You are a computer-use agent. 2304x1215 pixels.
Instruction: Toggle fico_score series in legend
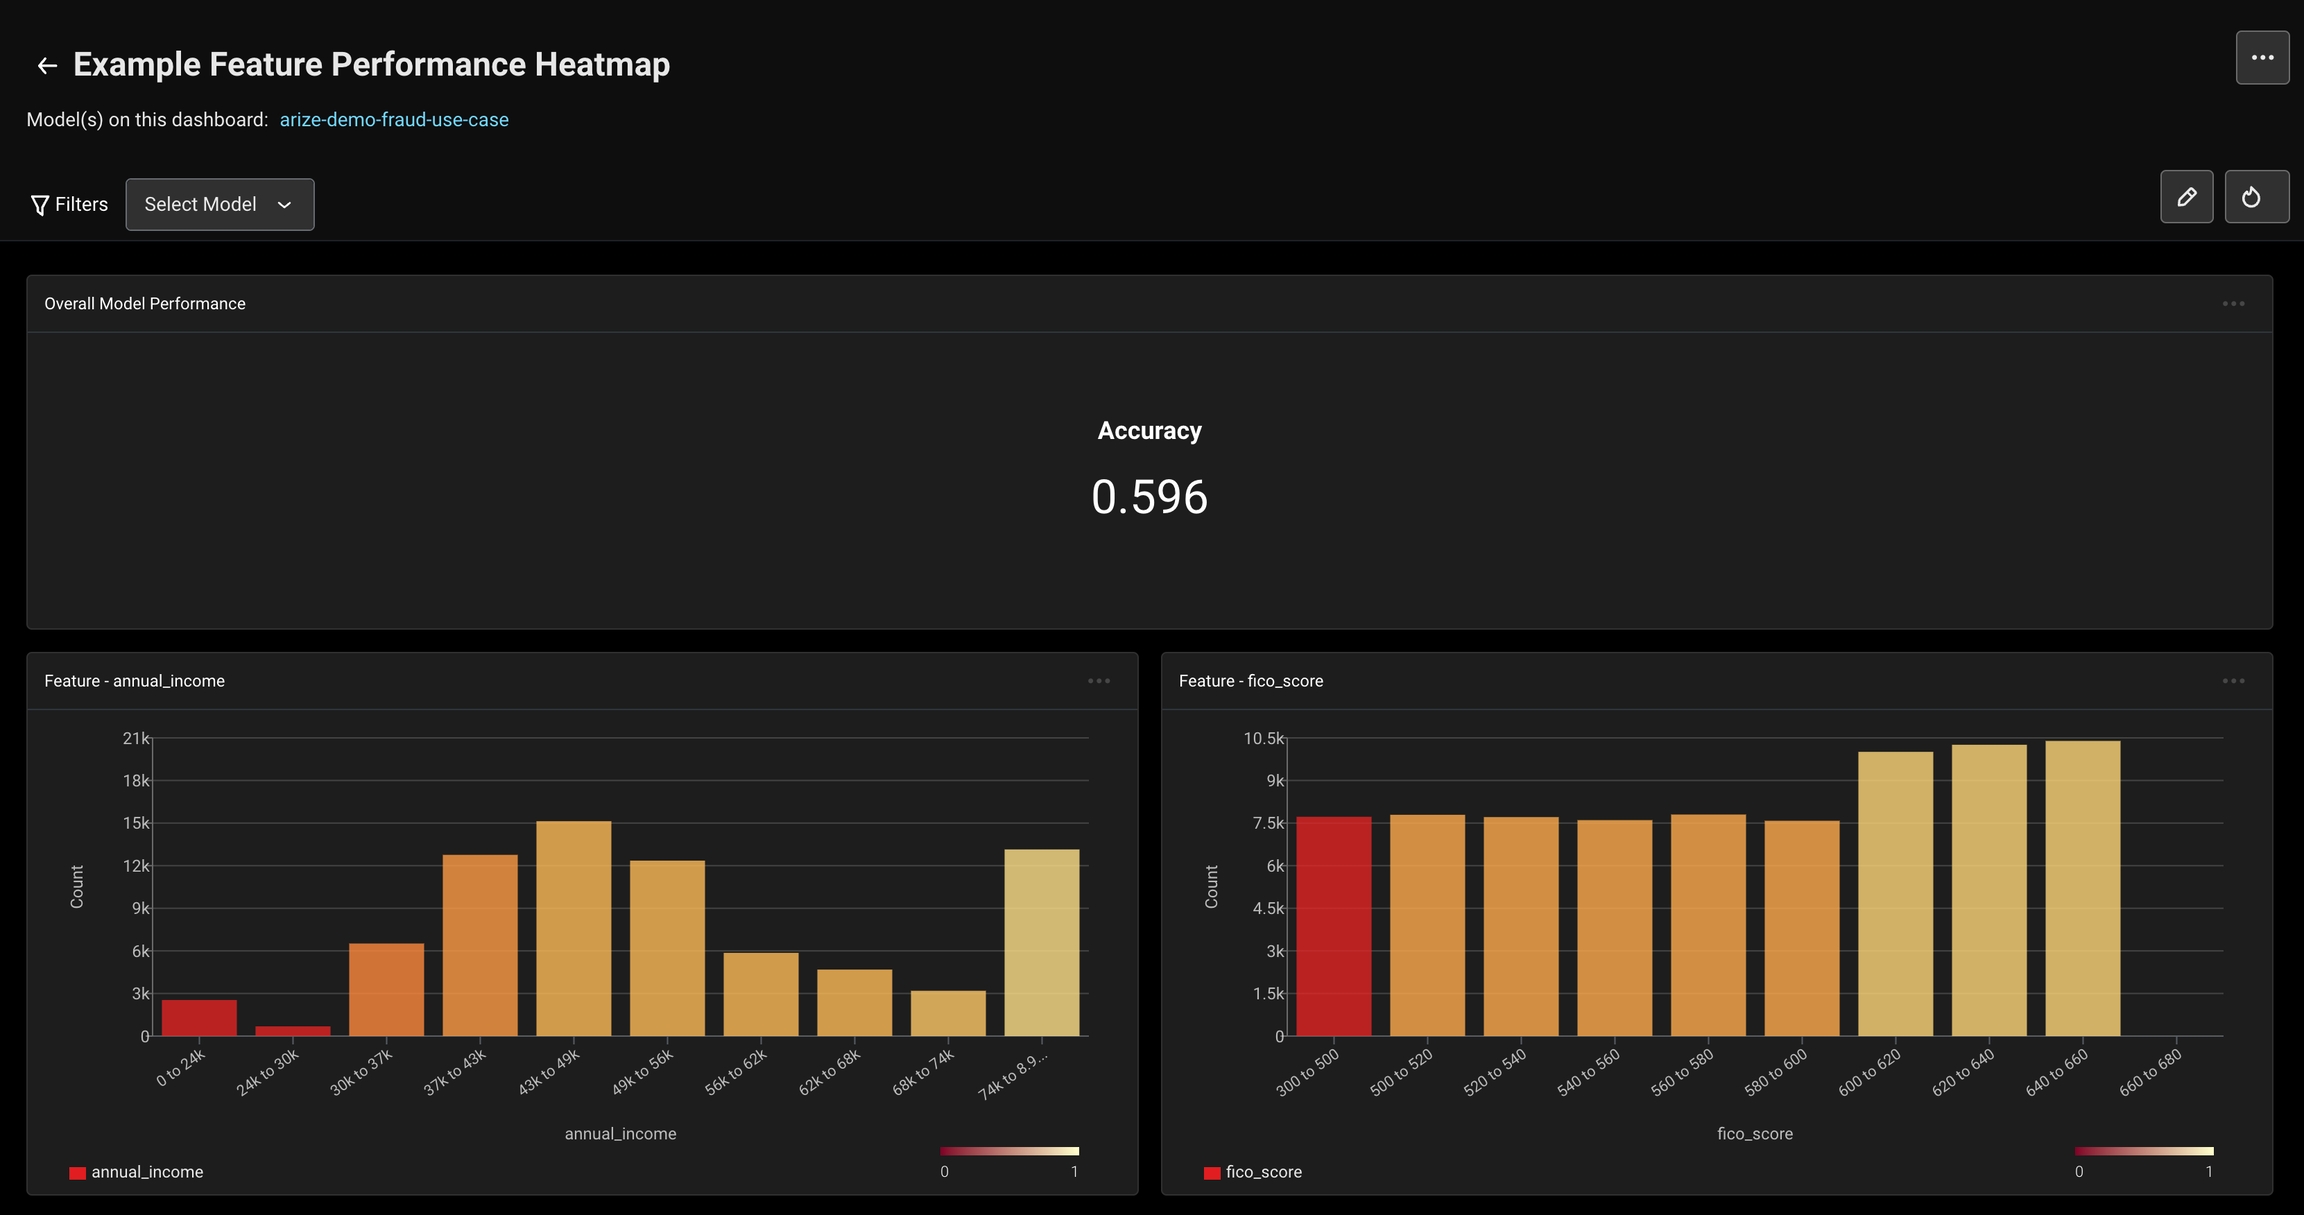pos(1253,1172)
